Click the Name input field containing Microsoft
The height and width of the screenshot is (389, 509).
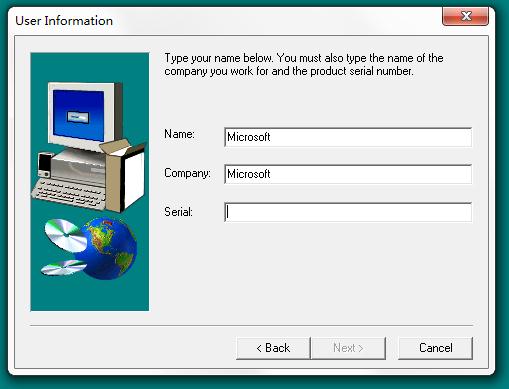(x=348, y=137)
